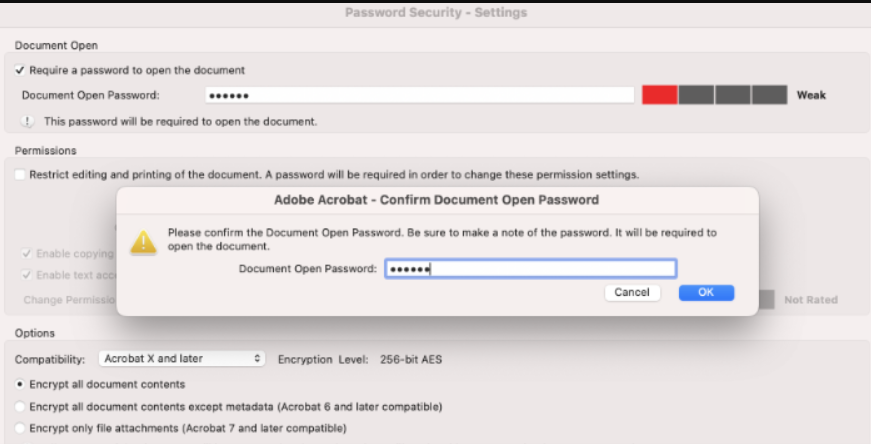The height and width of the screenshot is (444, 871).
Task: Enable Restrict editing and printing checkbox
Action: click(21, 174)
